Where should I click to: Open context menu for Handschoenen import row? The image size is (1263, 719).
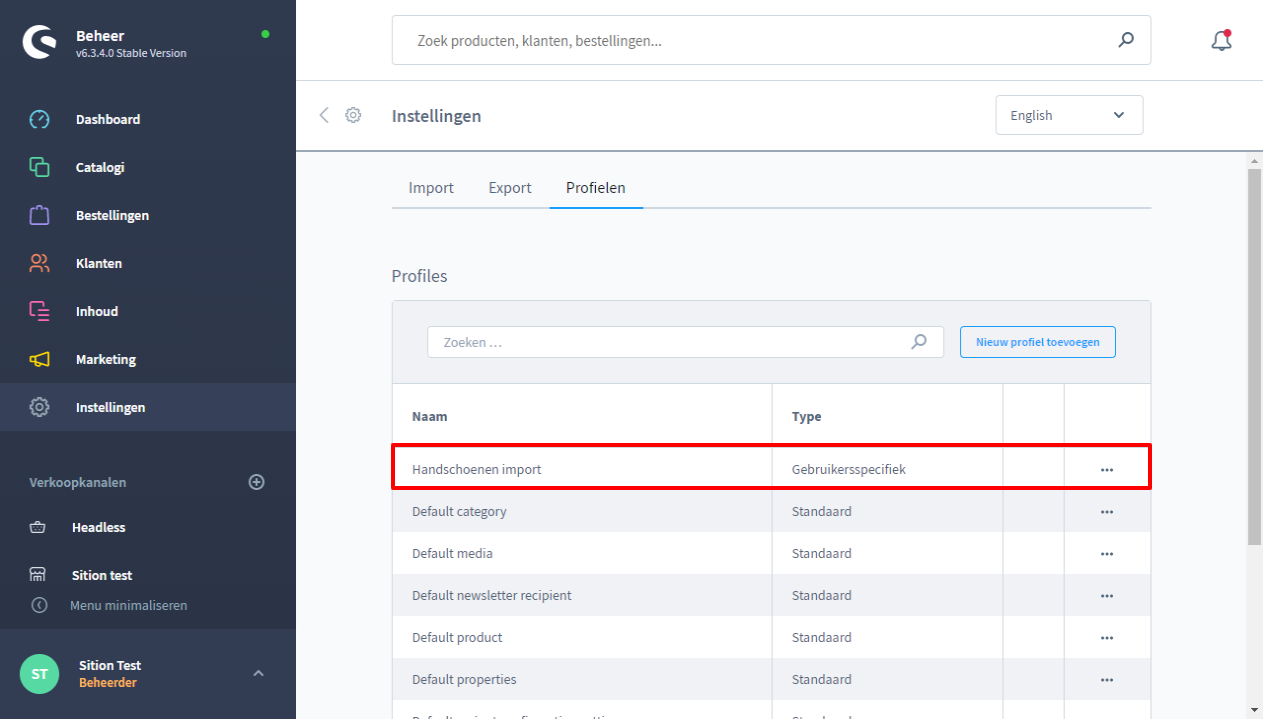coord(1106,469)
